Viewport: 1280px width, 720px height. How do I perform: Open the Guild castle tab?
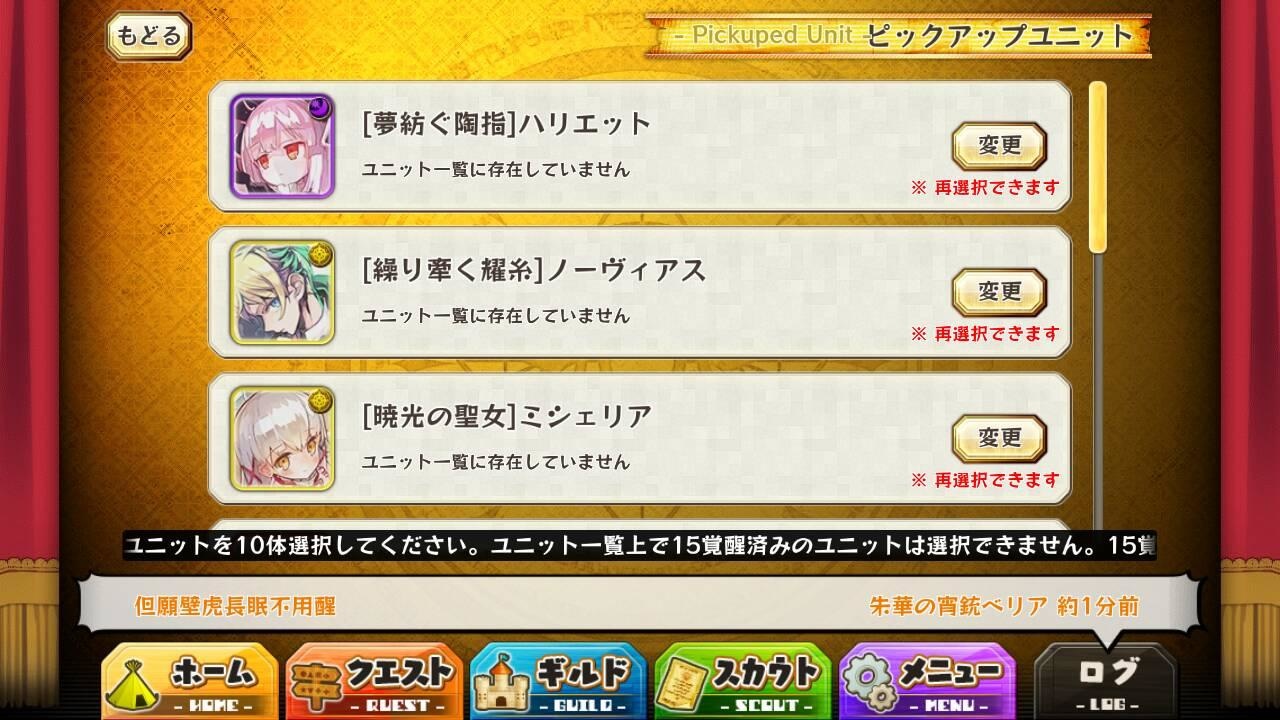[558, 681]
